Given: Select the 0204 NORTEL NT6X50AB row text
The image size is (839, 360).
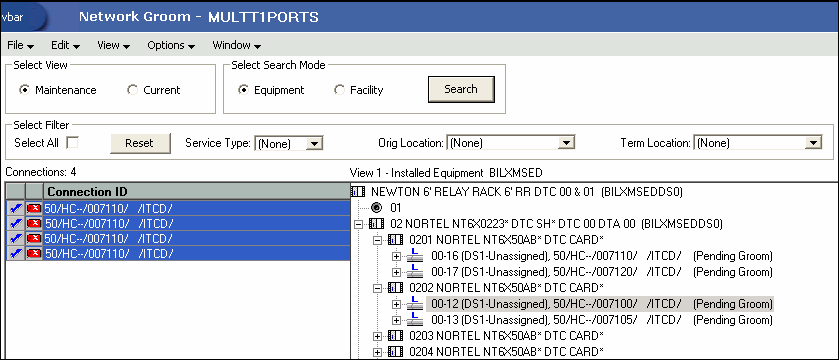Looking at the screenshot, I should point(506,352).
